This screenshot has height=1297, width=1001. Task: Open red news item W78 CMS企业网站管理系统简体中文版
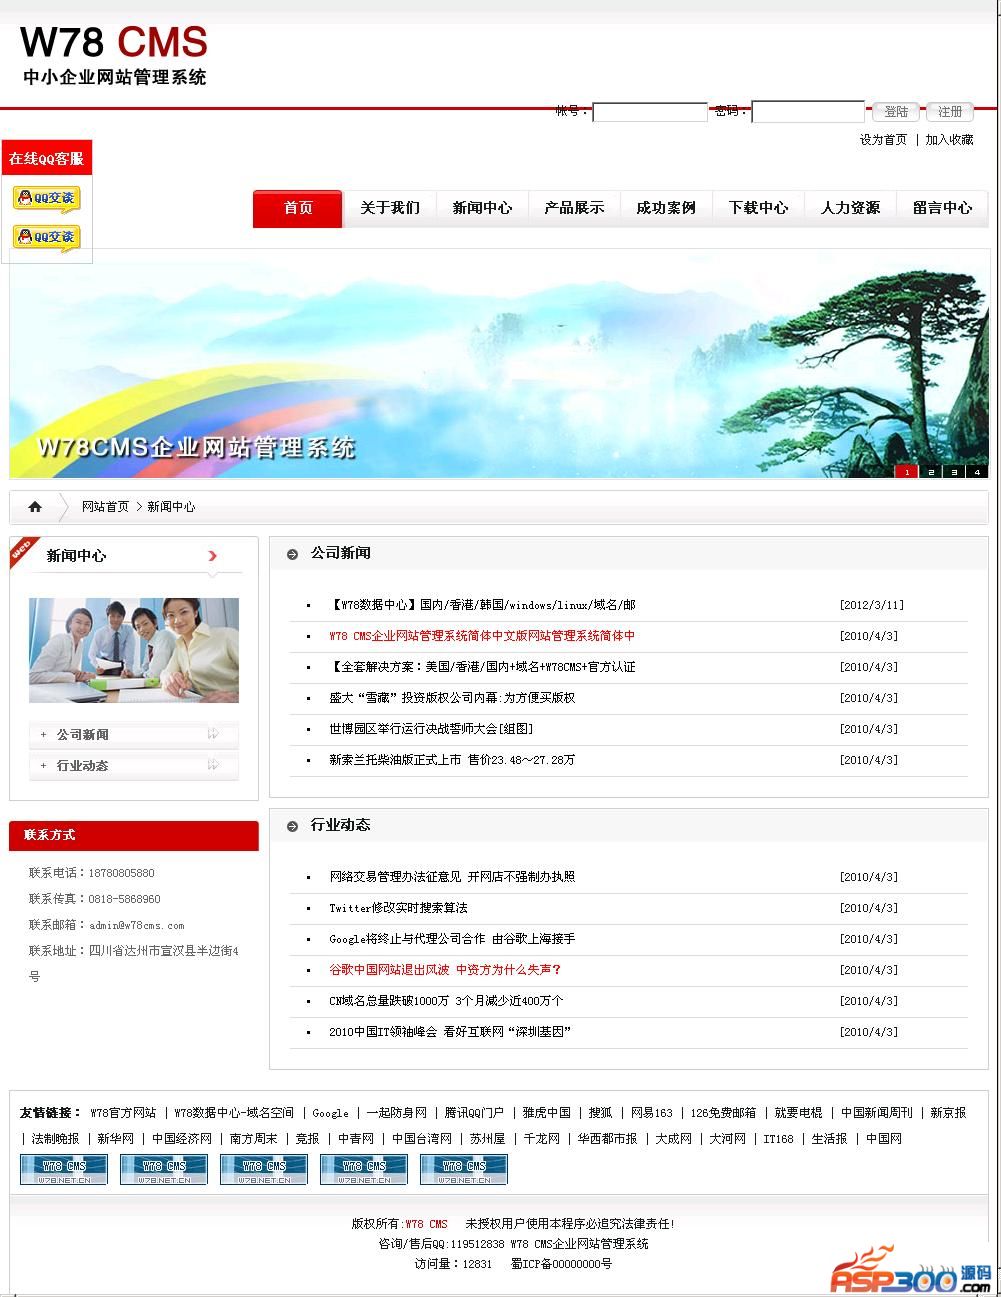[x=482, y=636]
